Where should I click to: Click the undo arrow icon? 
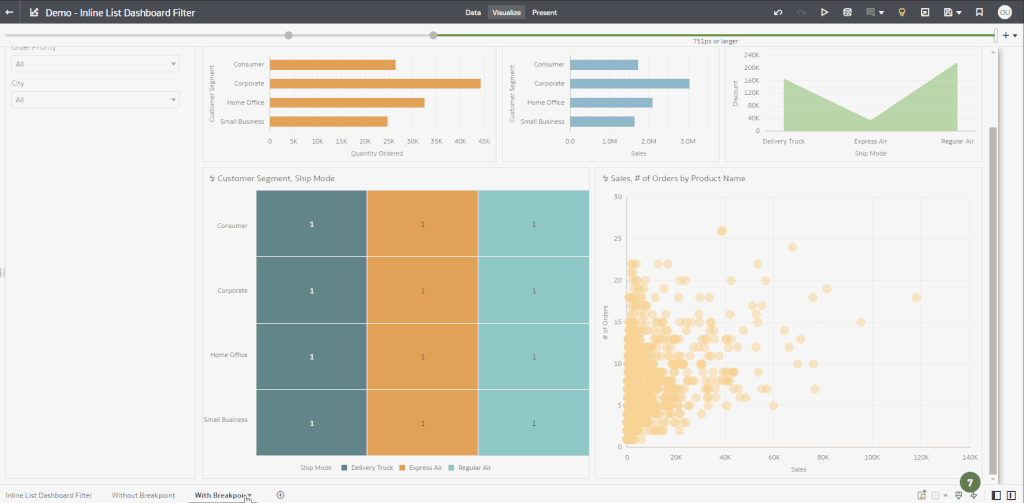click(x=778, y=13)
